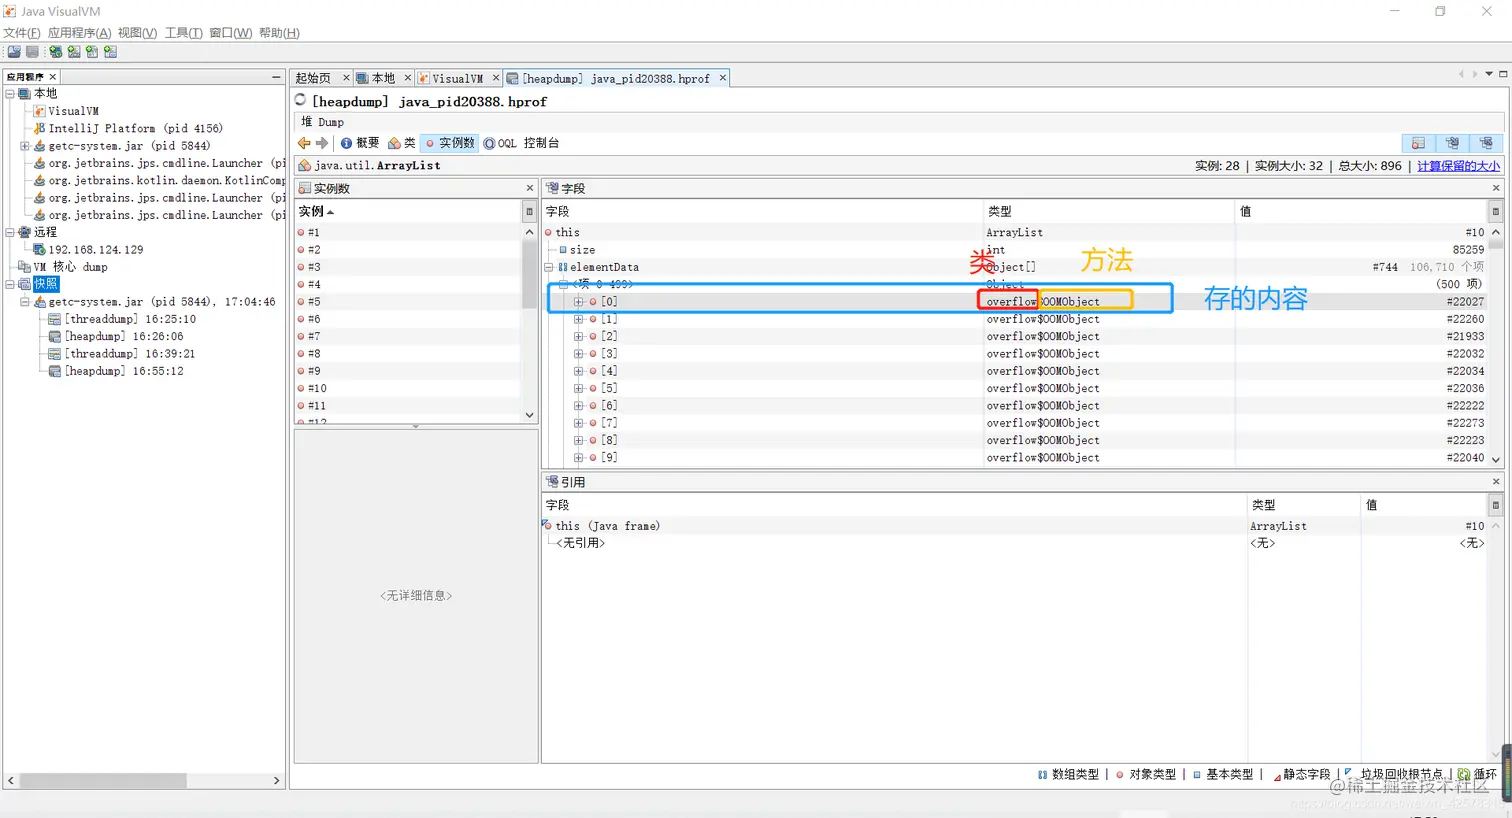Collapse getc-system.jar 17:04:46 snapshot node
This screenshot has width=1512, height=818.
coord(25,302)
